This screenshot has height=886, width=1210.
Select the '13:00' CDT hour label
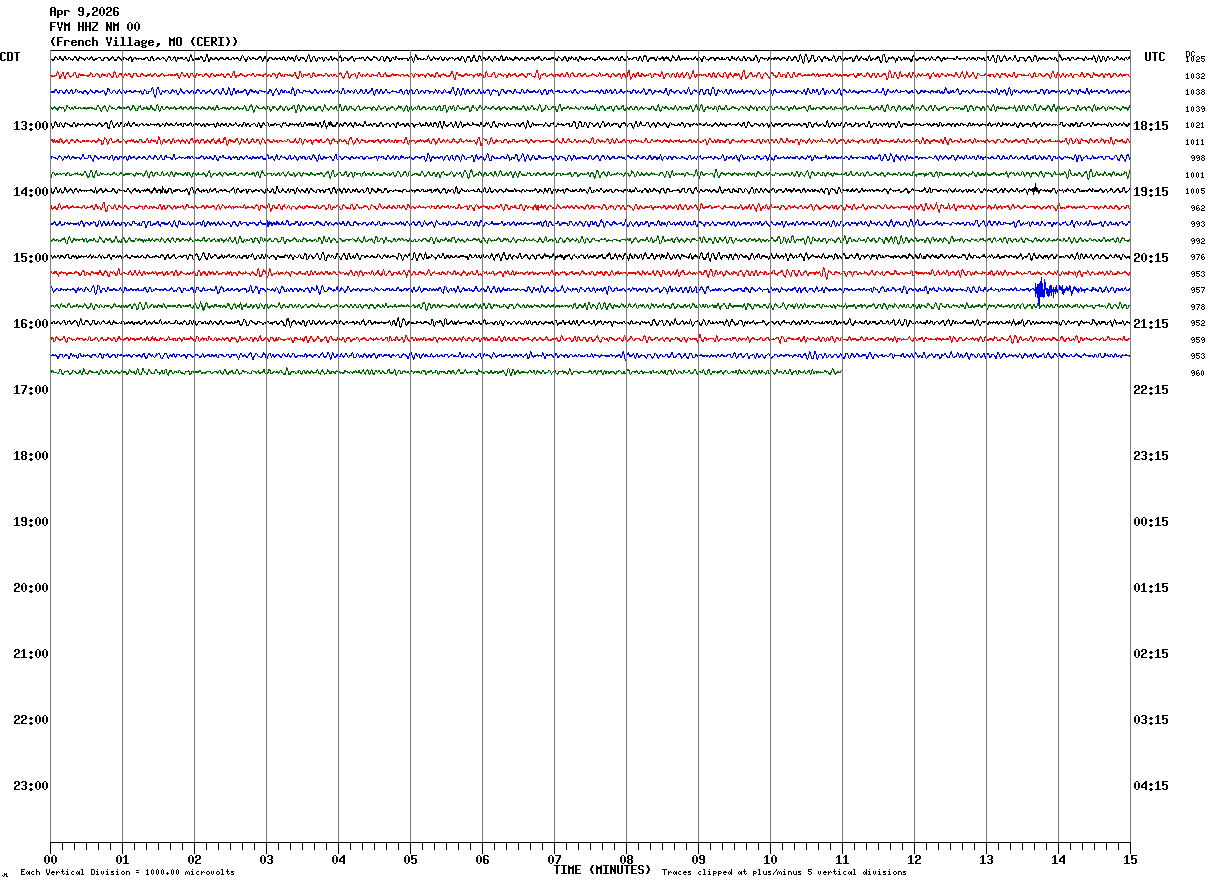(x=31, y=126)
